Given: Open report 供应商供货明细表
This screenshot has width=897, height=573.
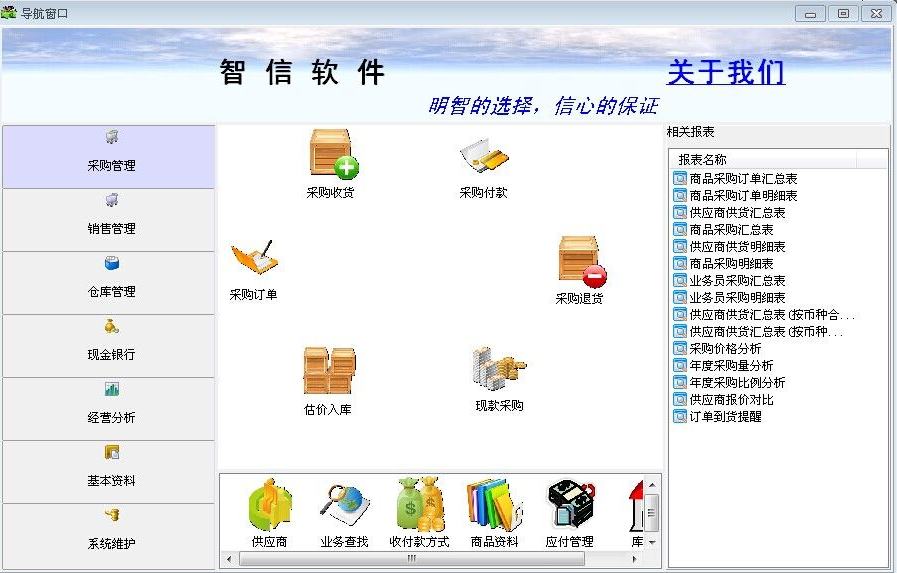Looking at the screenshot, I should coord(737,247).
